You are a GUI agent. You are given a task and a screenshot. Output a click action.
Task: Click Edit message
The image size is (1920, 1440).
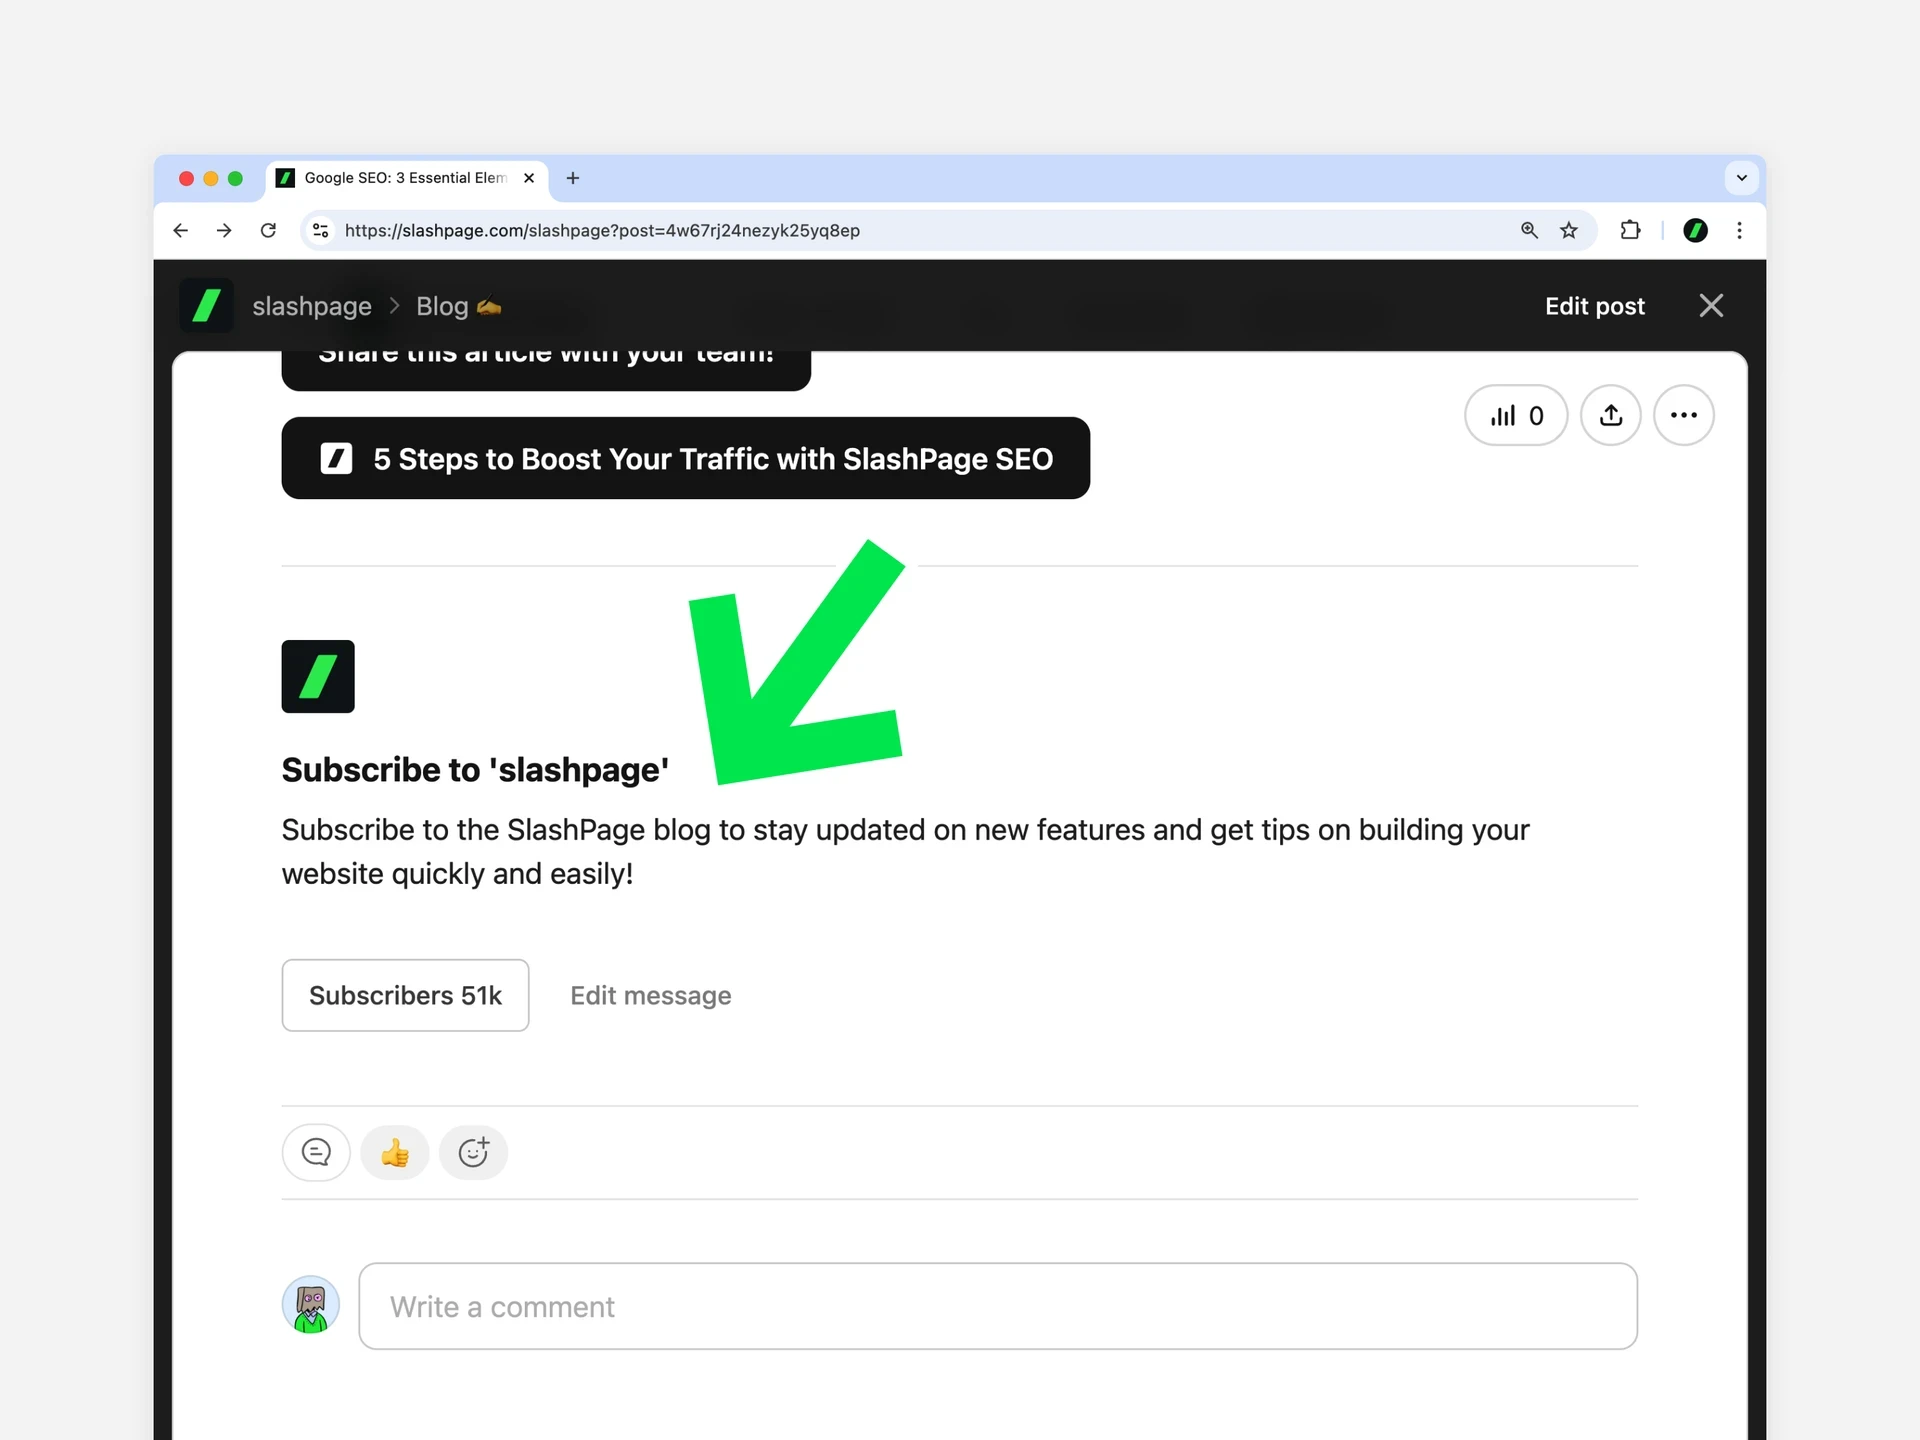pyautogui.click(x=651, y=995)
